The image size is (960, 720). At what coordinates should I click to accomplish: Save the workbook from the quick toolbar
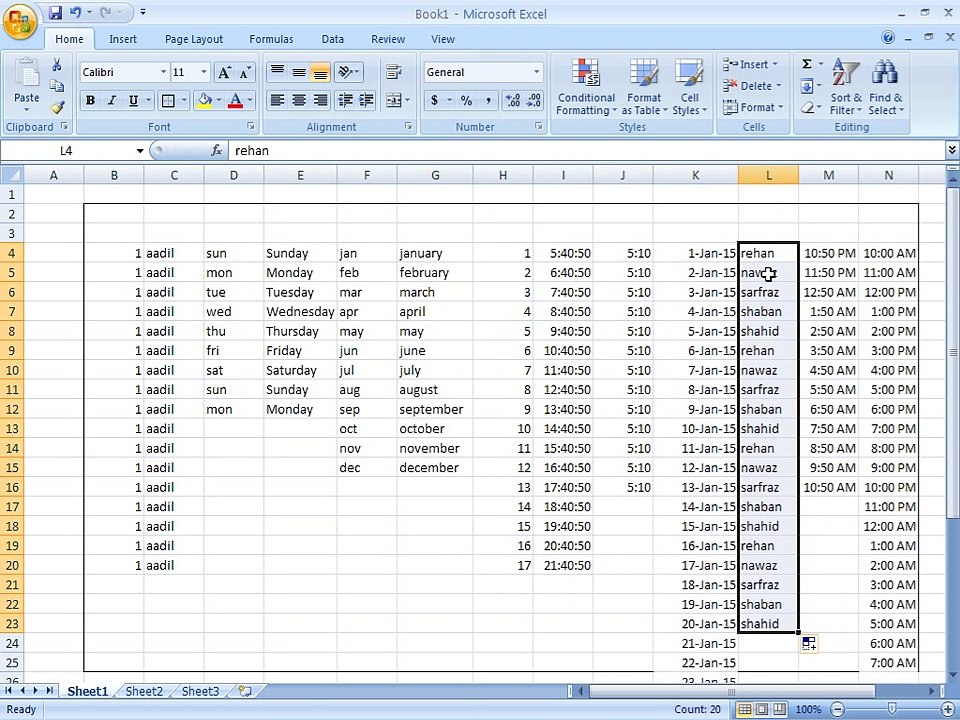pos(56,12)
